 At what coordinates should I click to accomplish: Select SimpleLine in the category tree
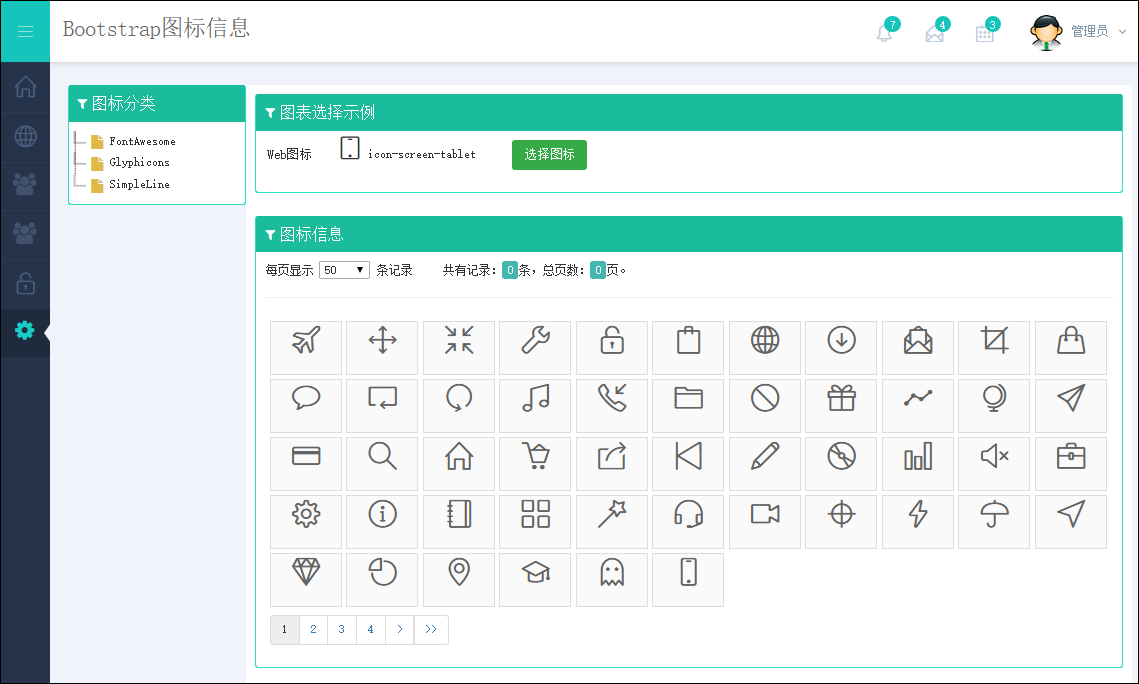pos(139,185)
